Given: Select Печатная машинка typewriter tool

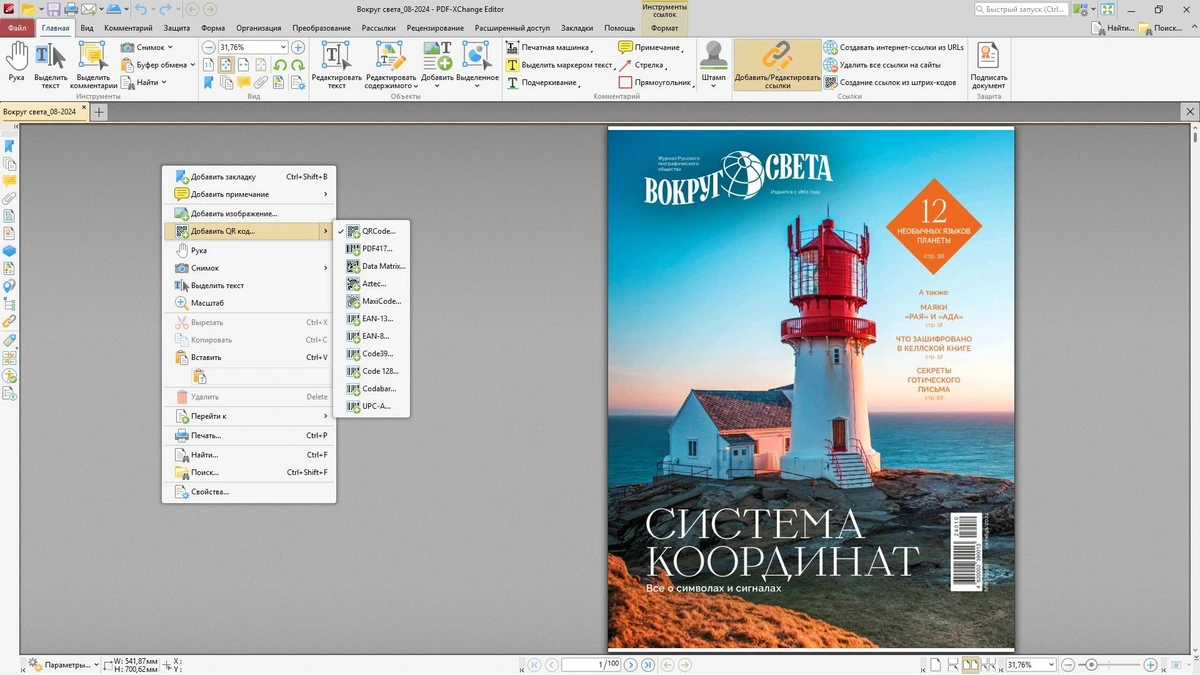Looking at the screenshot, I should (548, 47).
